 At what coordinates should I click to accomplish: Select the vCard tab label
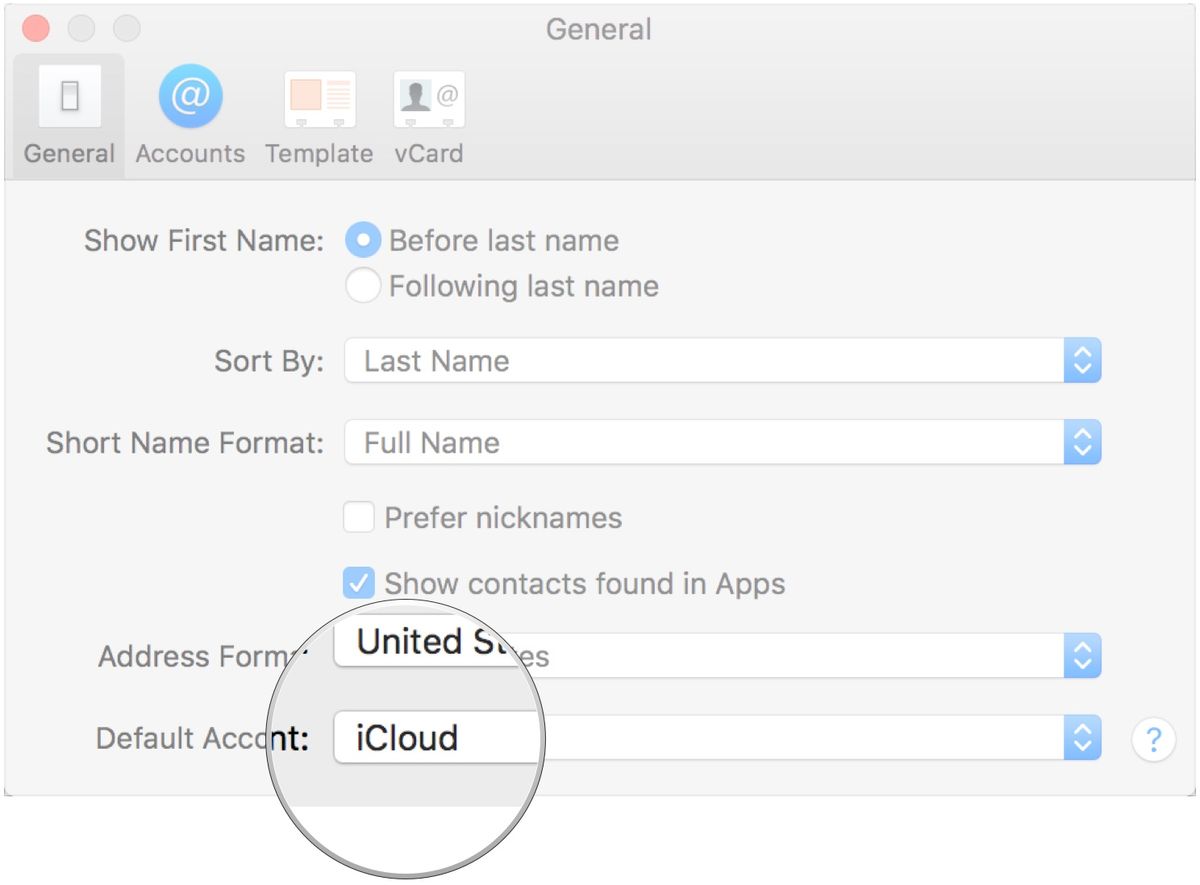(429, 153)
